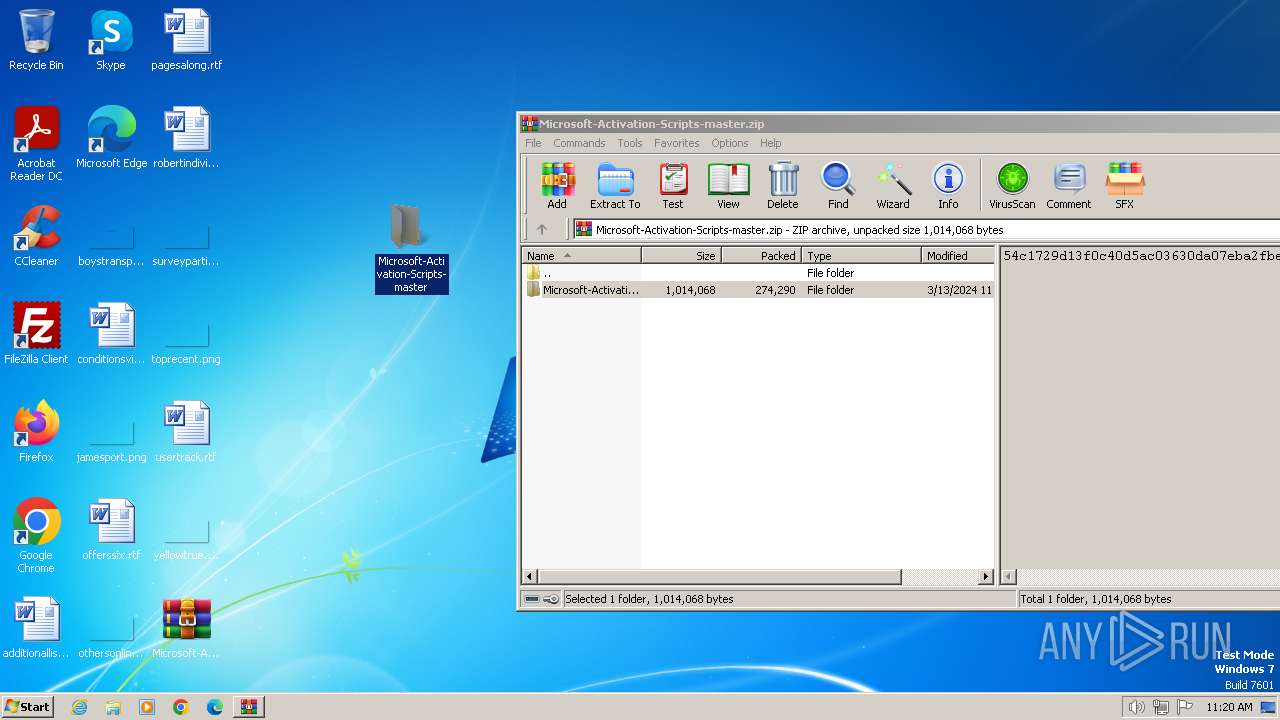Click the comment hash text in right pane
1280x720 pixels.
tap(1141, 256)
